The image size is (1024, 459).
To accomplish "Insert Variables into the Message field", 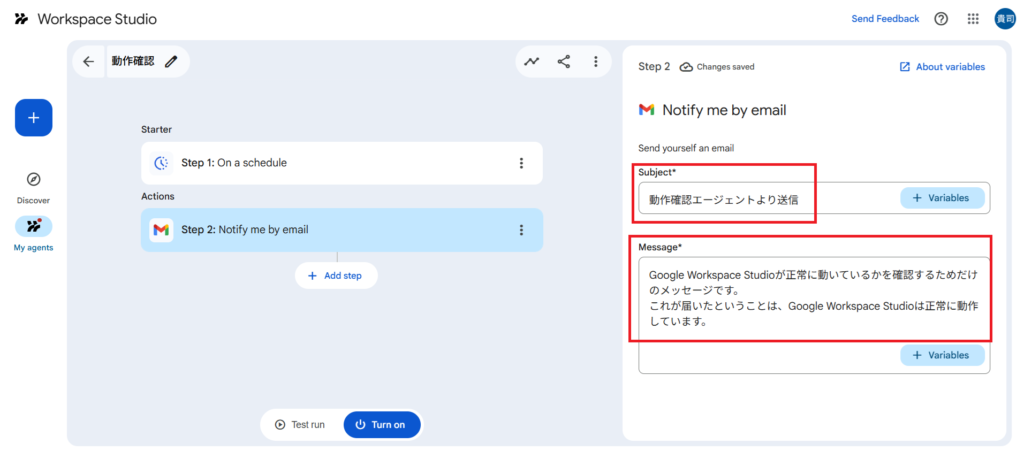I will (942, 355).
